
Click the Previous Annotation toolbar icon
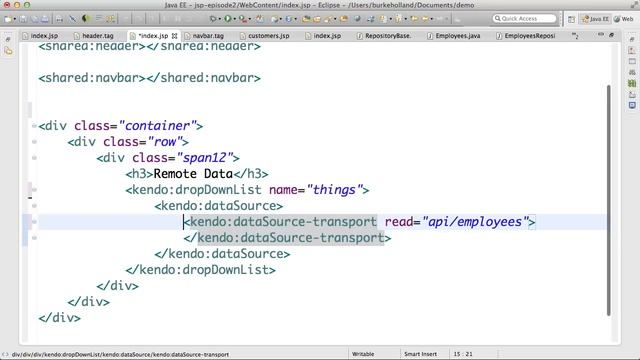click(398, 19)
